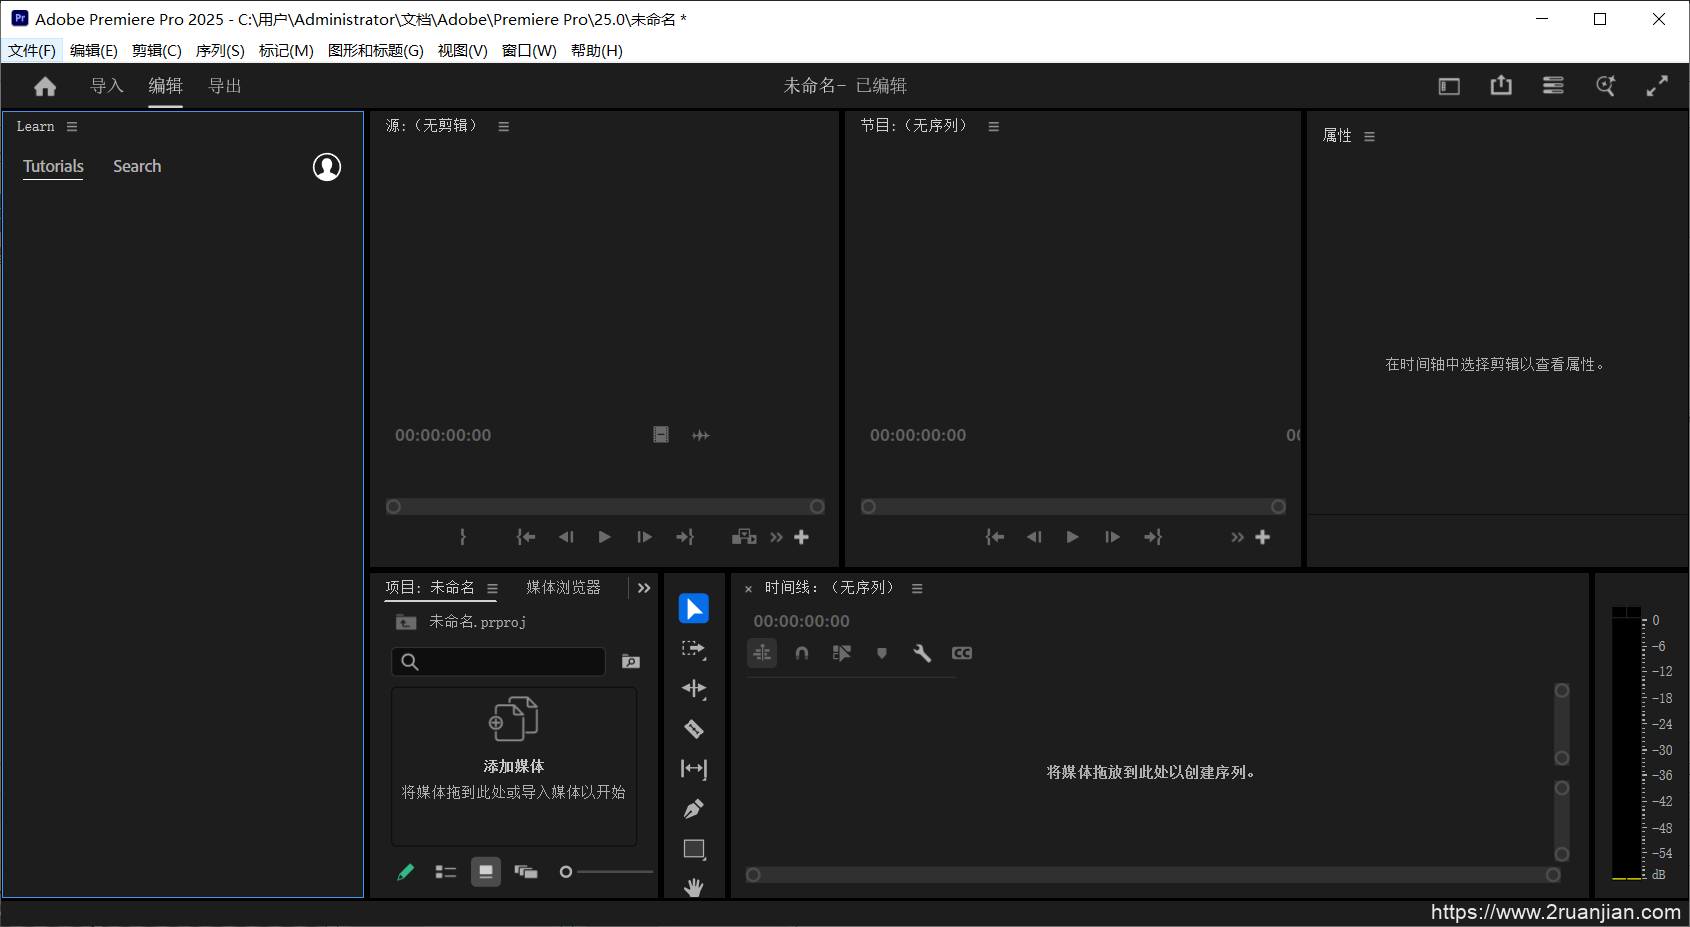
Task: Open the 文件(F) menu
Action: pyautogui.click(x=32, y=50)
